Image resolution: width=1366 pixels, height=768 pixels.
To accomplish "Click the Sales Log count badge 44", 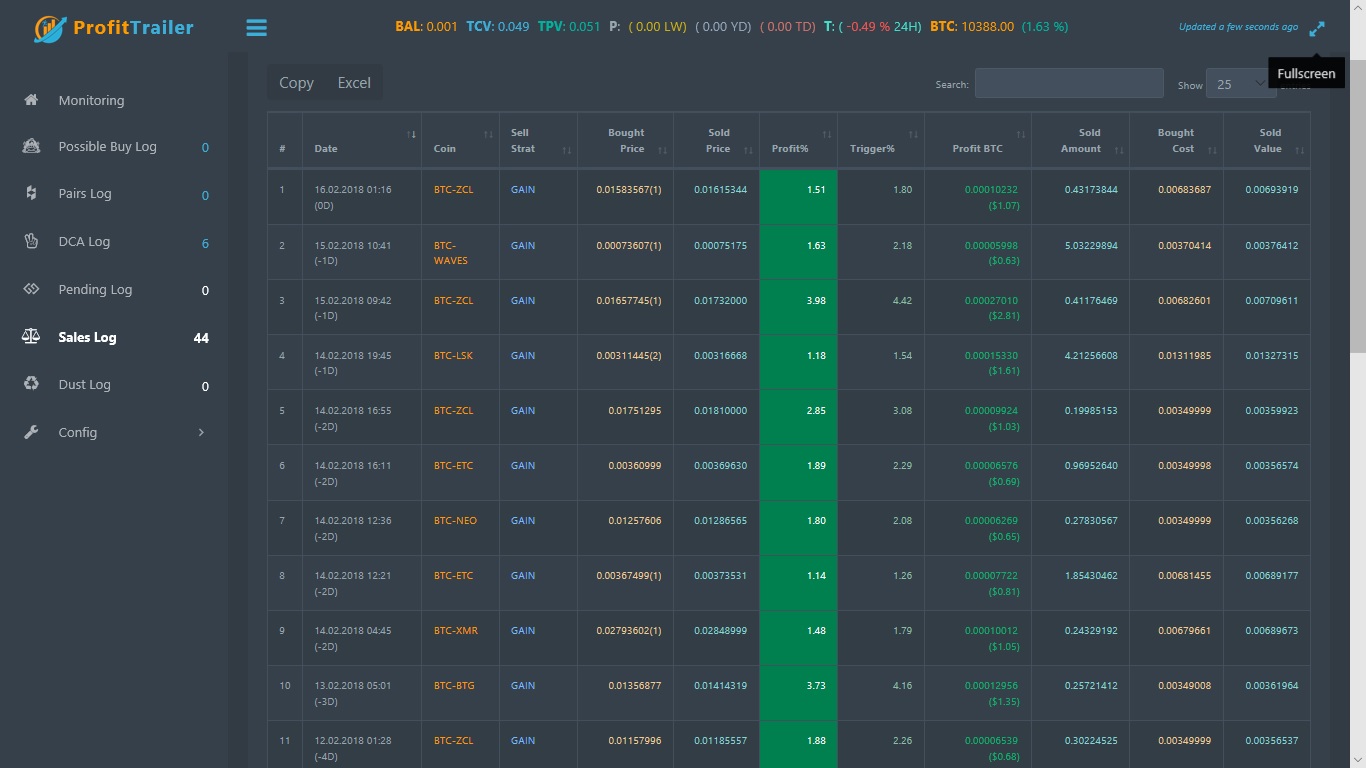I will [201, 338].
